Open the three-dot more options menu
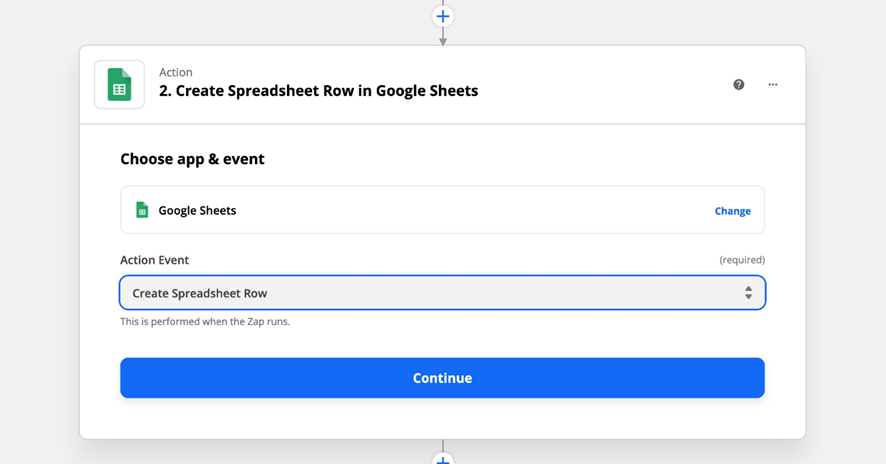 click(x=773, y=85)
